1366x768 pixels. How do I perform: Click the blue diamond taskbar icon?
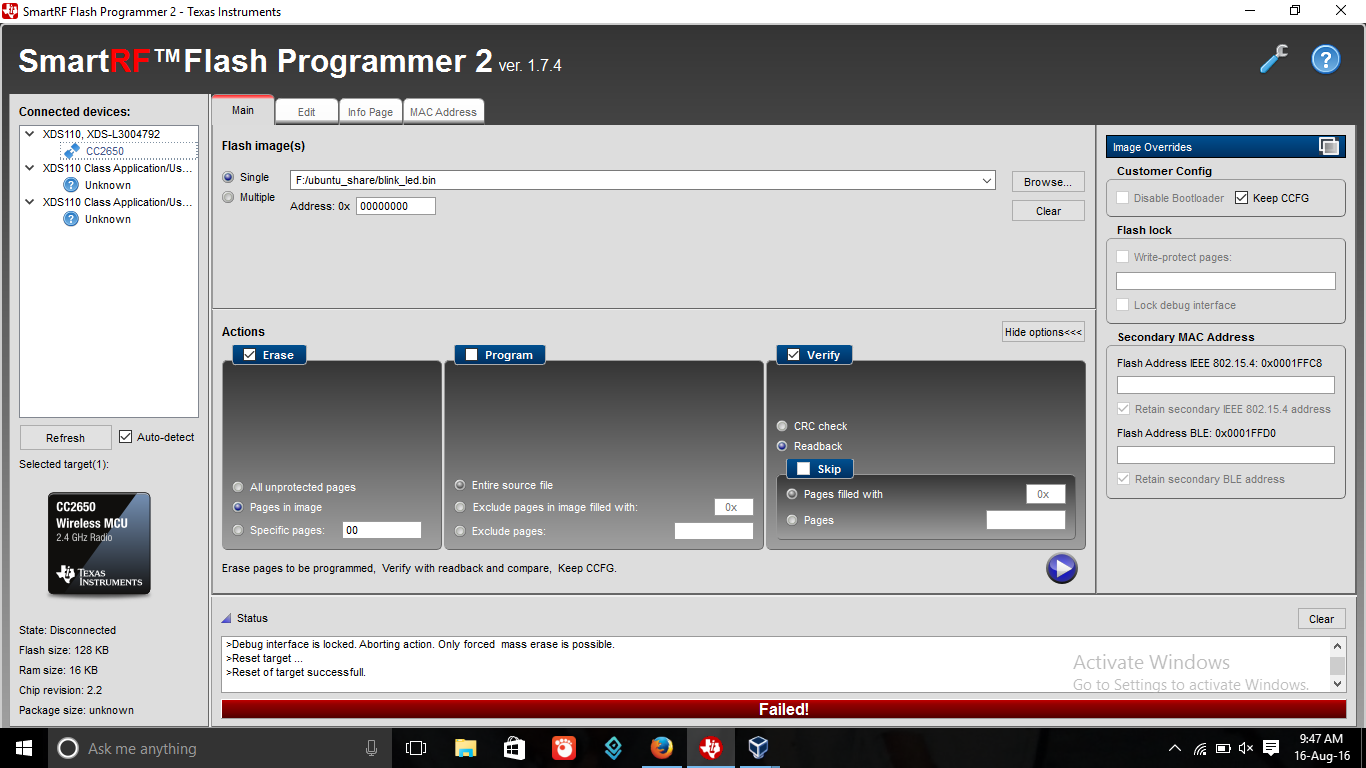click(612, 748)
